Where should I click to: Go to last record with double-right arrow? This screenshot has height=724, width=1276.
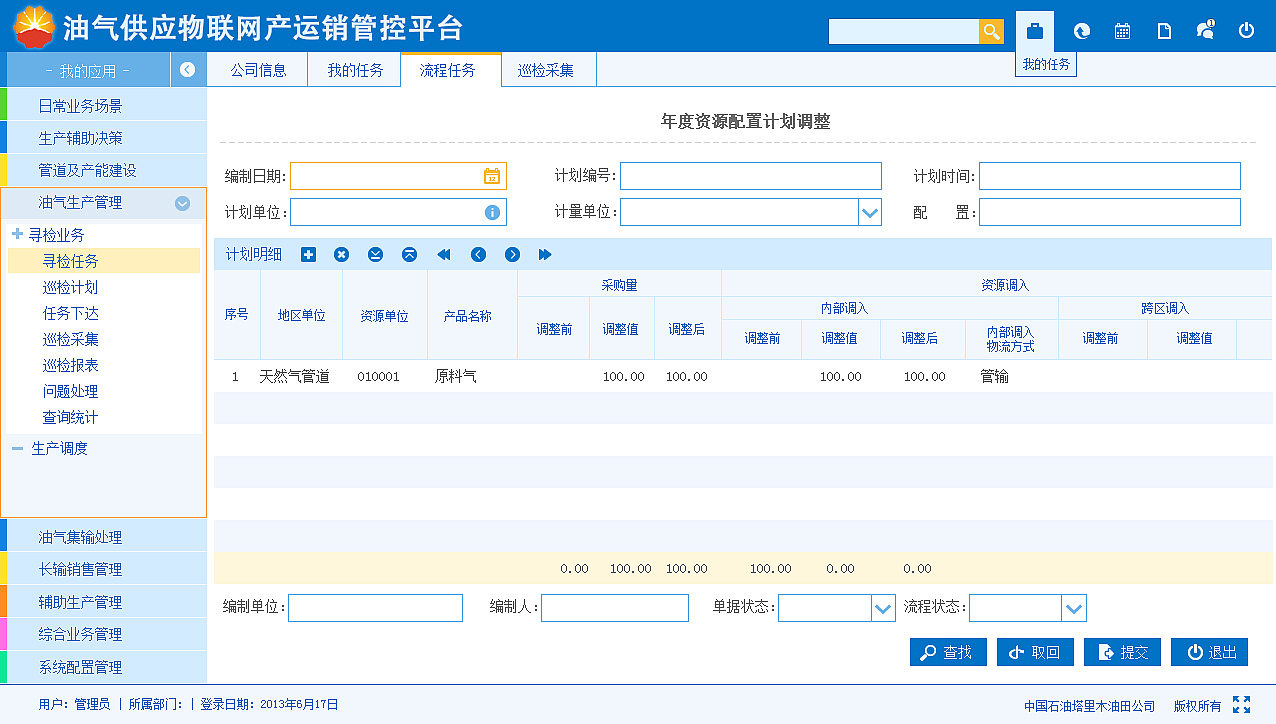coord(545,255)
